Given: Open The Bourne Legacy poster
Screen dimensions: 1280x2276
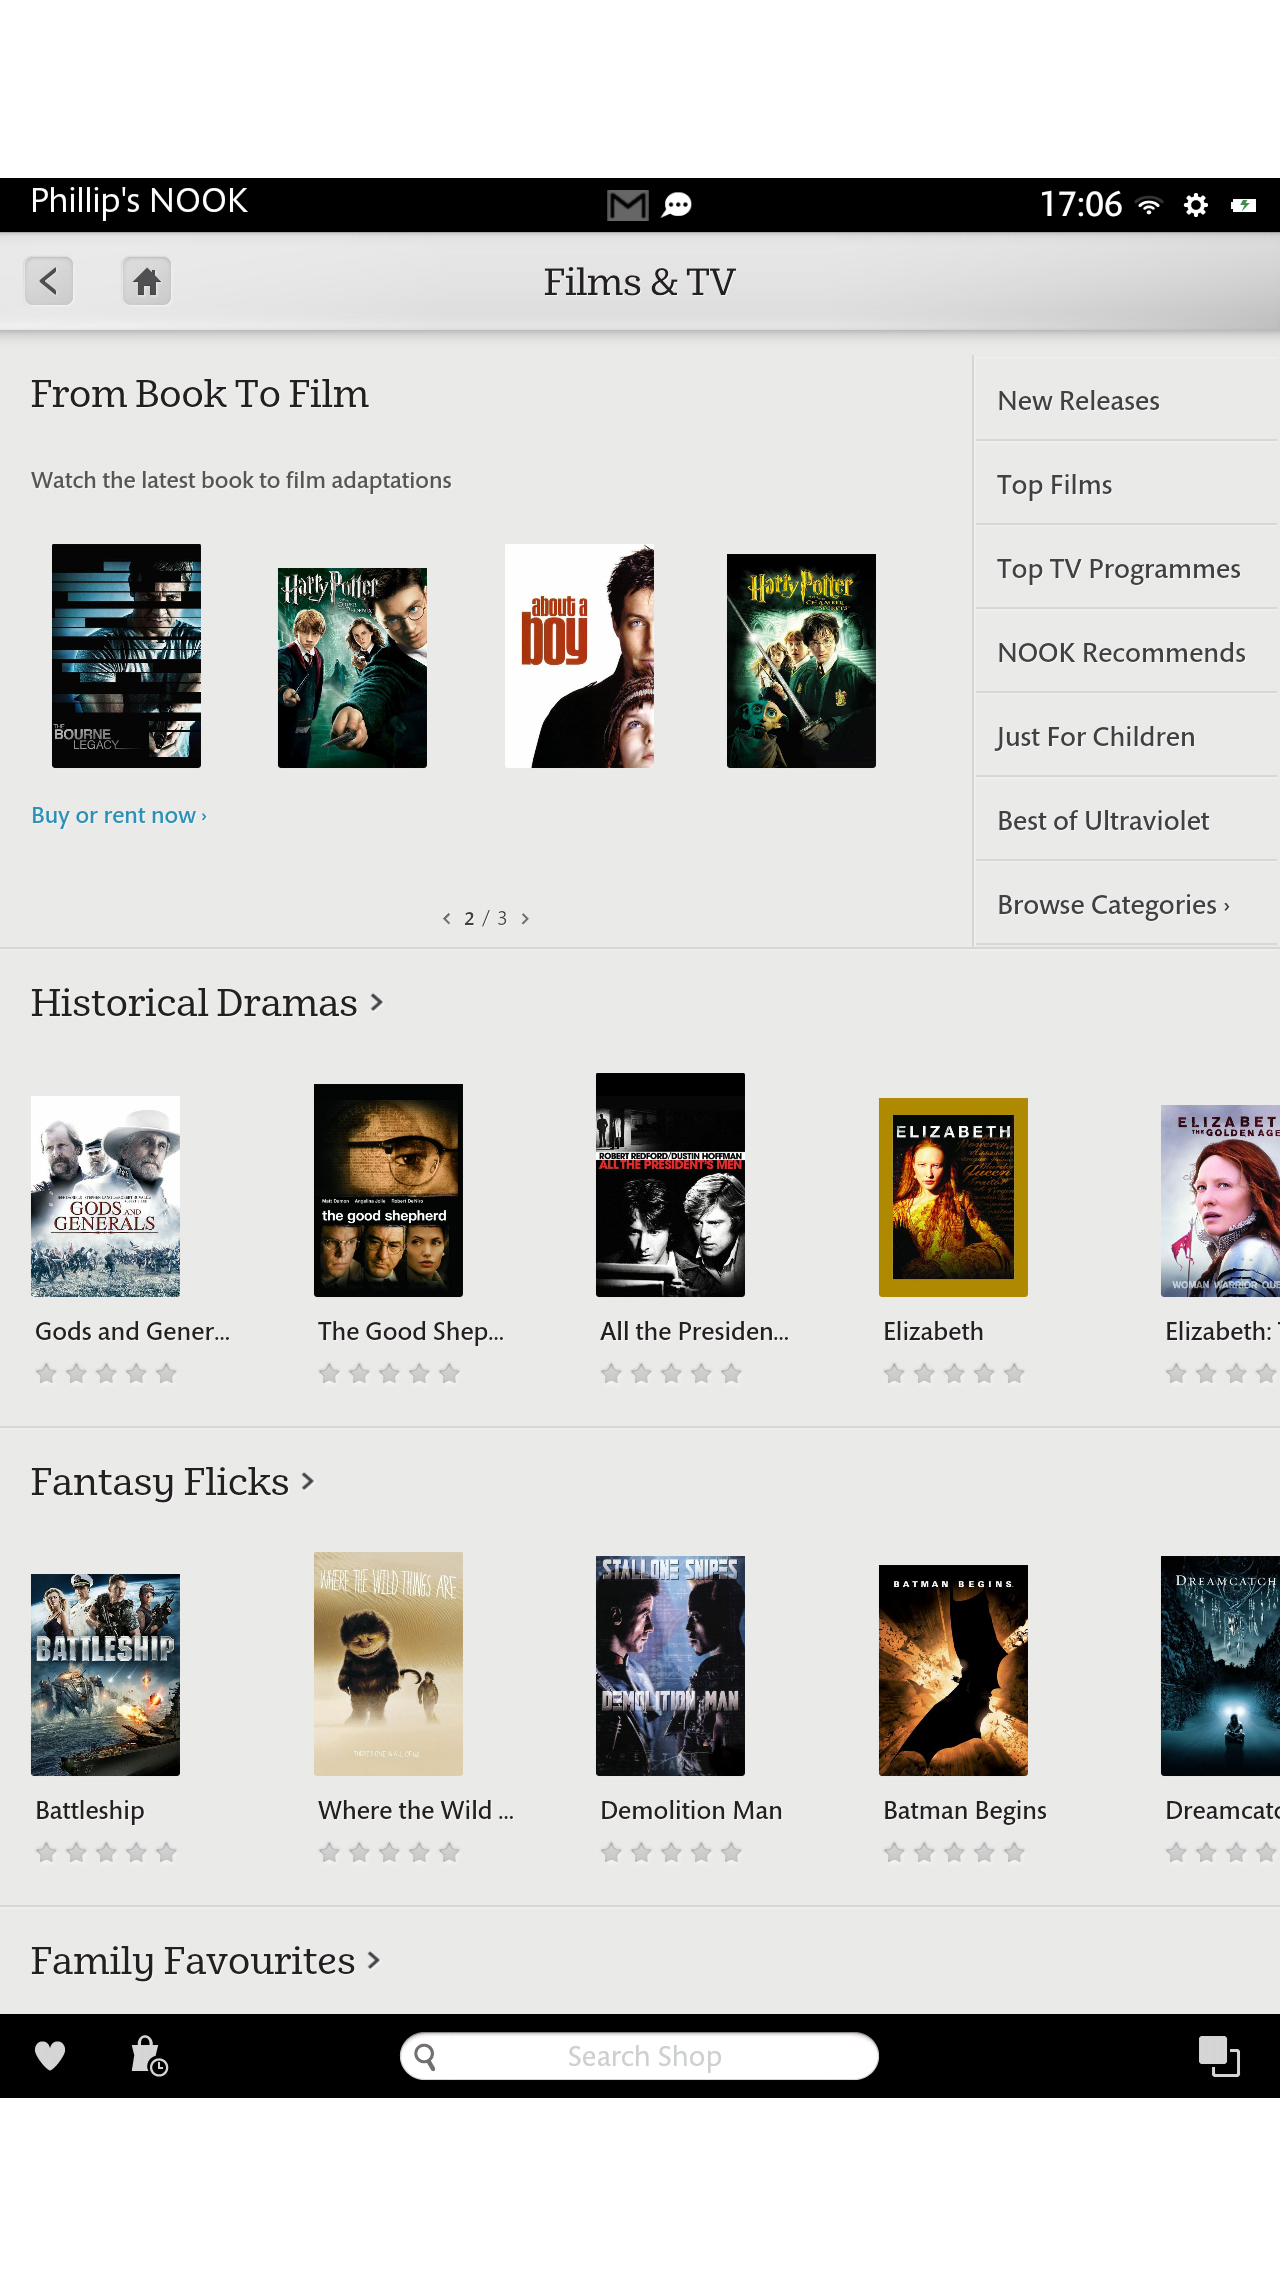Looking at the screenshot, I should (x=126, y=656).
